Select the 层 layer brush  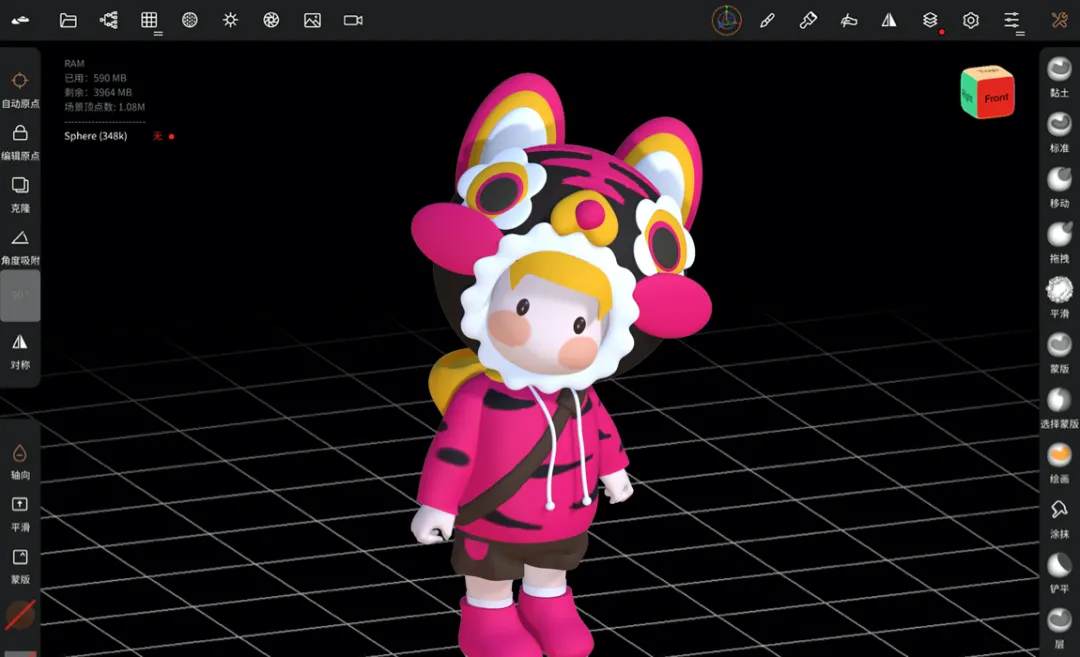pyautogui.click(x=1059, y=628)
